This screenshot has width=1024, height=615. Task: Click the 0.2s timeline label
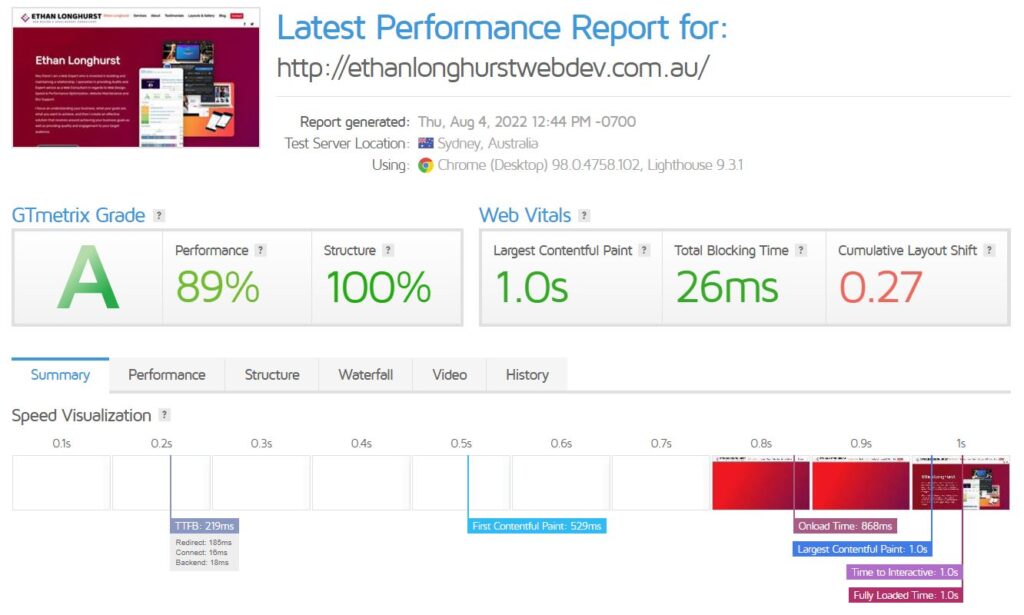(x=161, y=443)
